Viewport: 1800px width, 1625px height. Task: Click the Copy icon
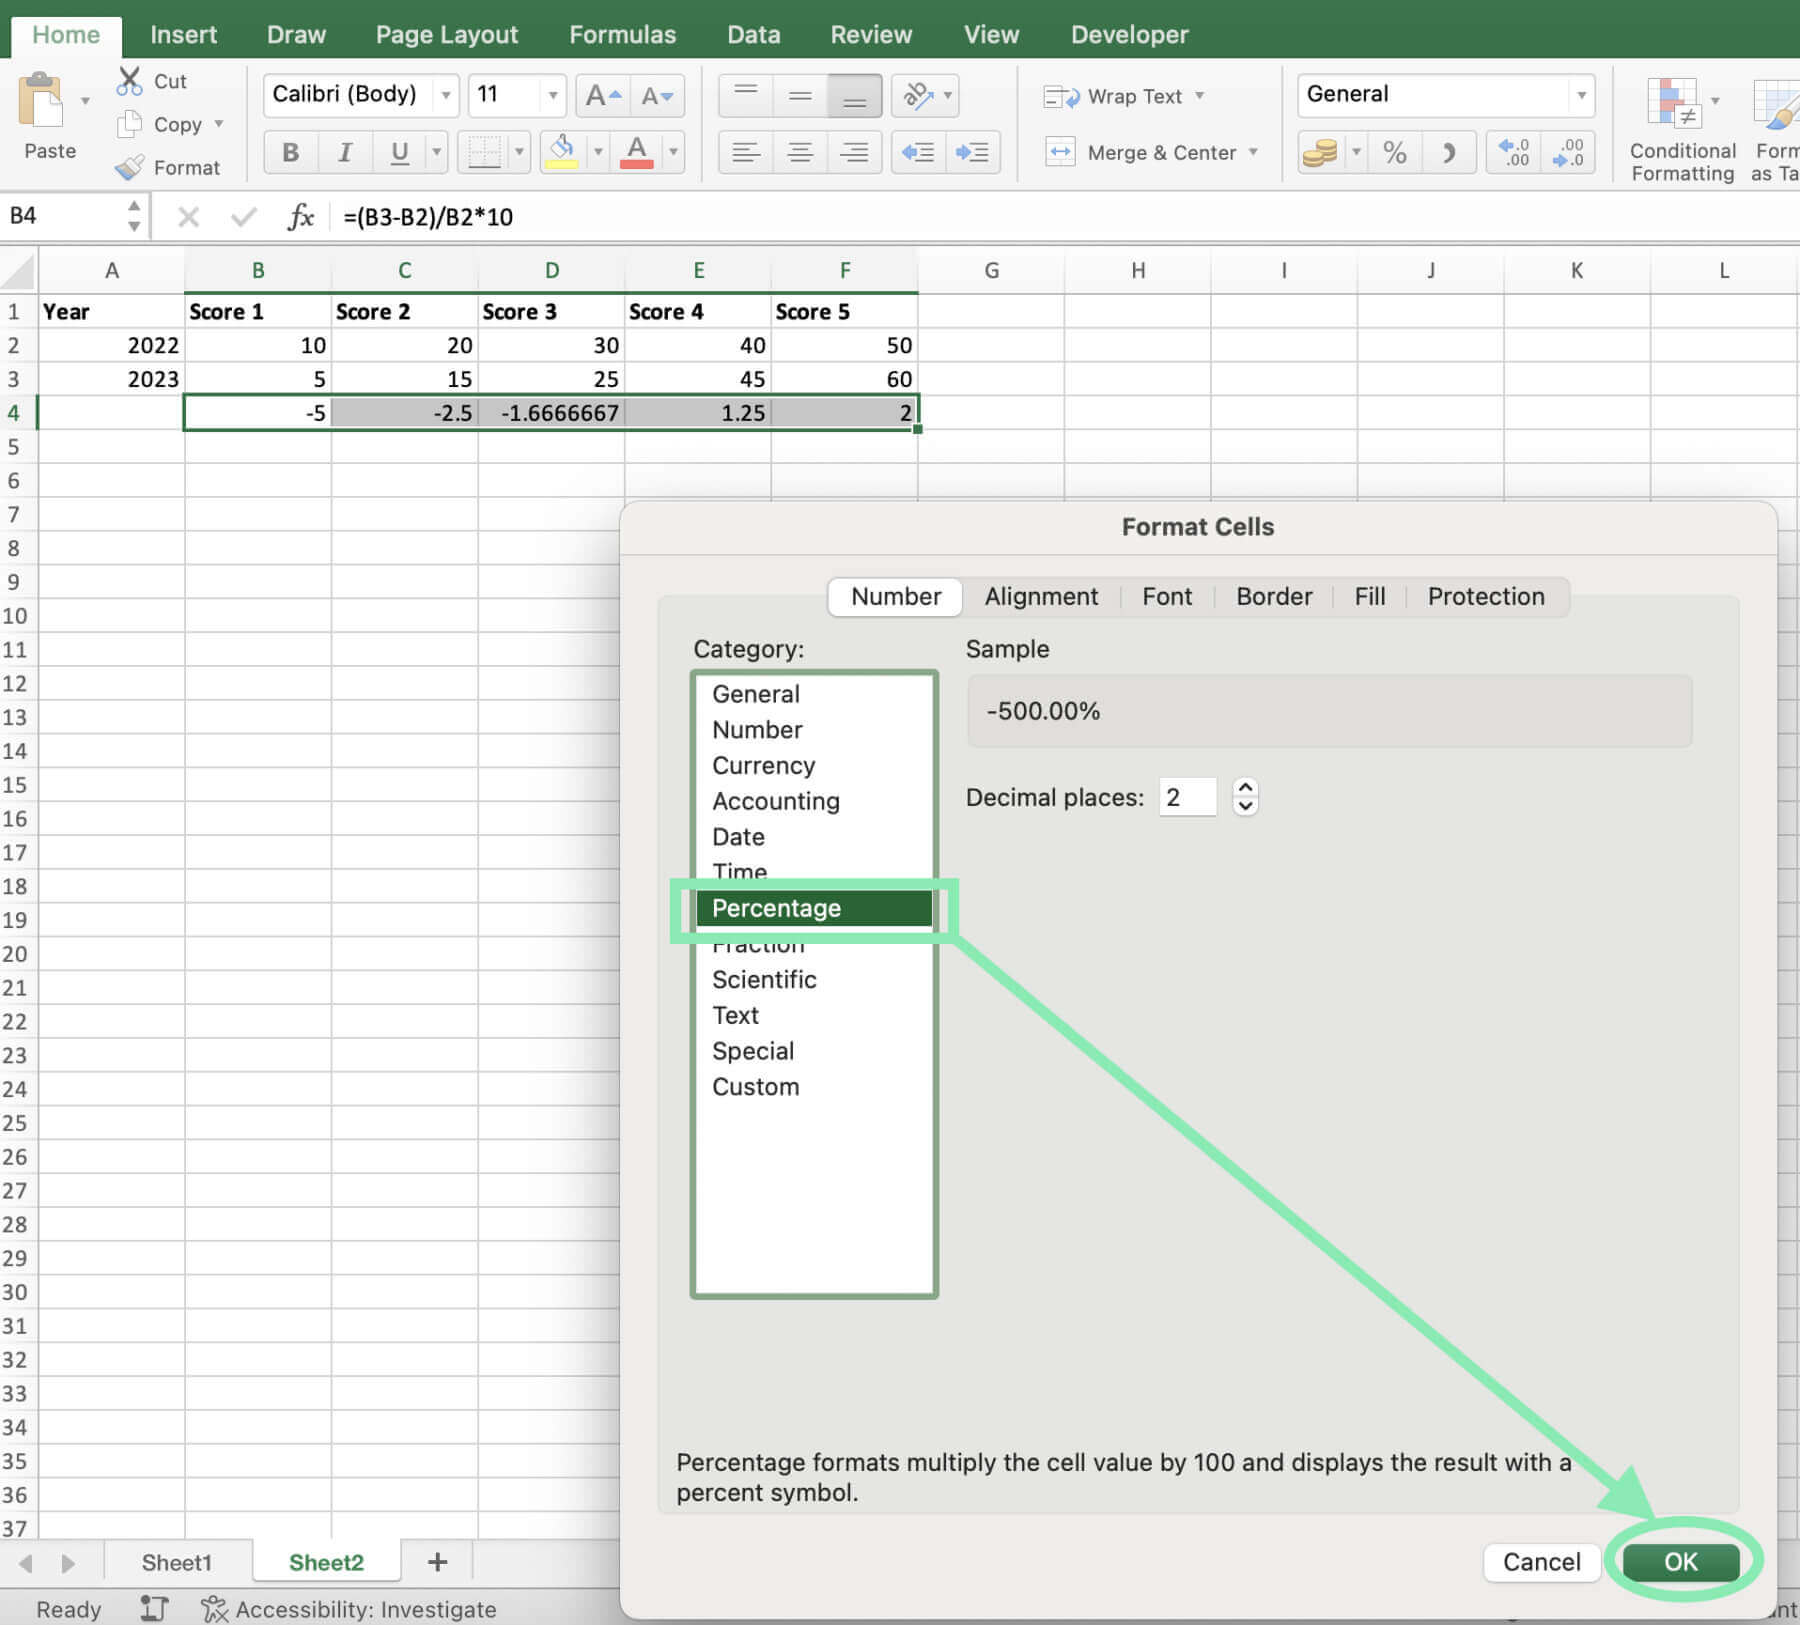[x=129, y=124]
